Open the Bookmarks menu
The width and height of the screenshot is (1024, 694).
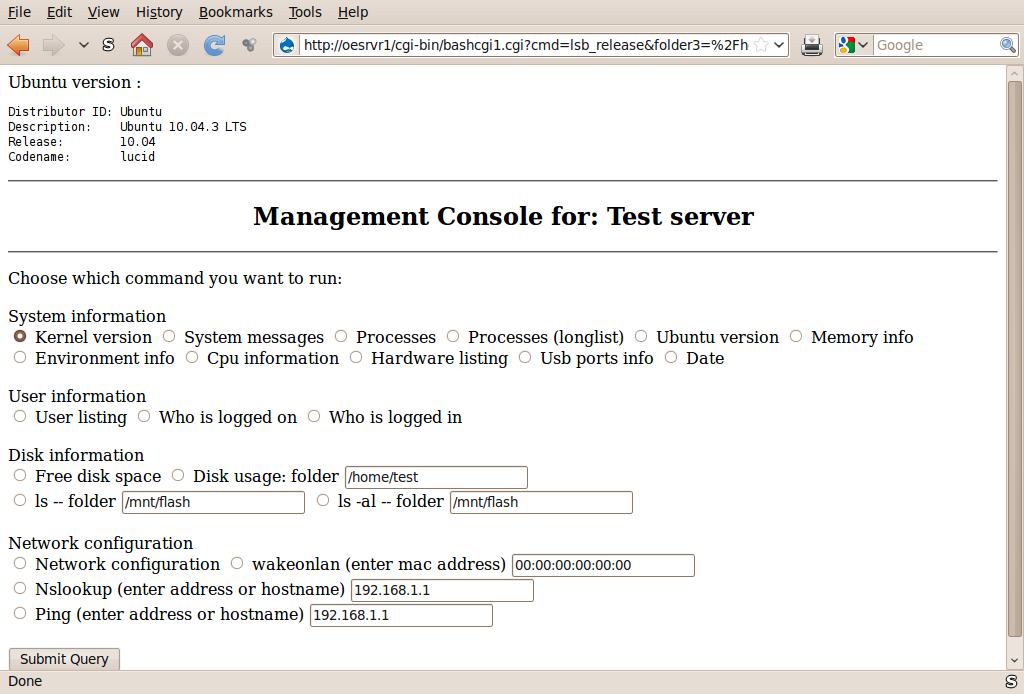(x=236, y=12)
